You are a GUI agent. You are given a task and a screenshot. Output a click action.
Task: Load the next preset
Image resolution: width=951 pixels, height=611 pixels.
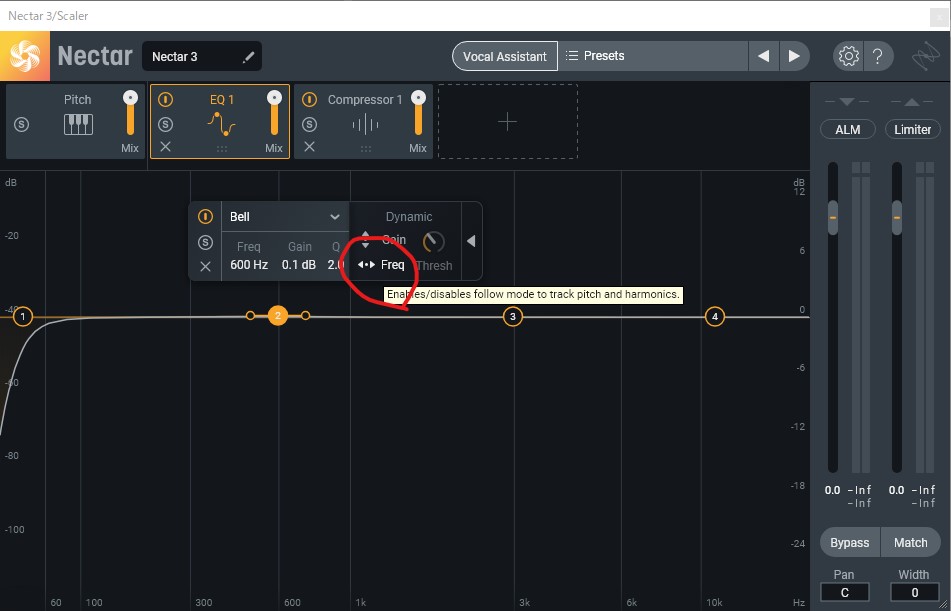[794, 56]
